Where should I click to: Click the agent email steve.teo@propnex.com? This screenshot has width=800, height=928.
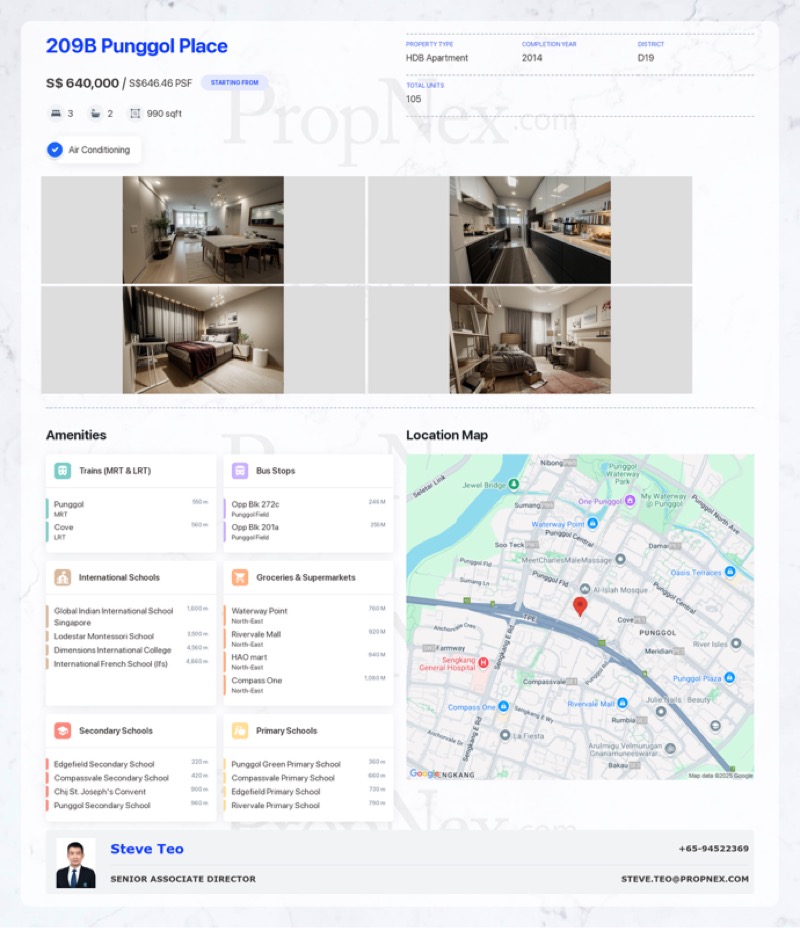click(x=684, y=879)
